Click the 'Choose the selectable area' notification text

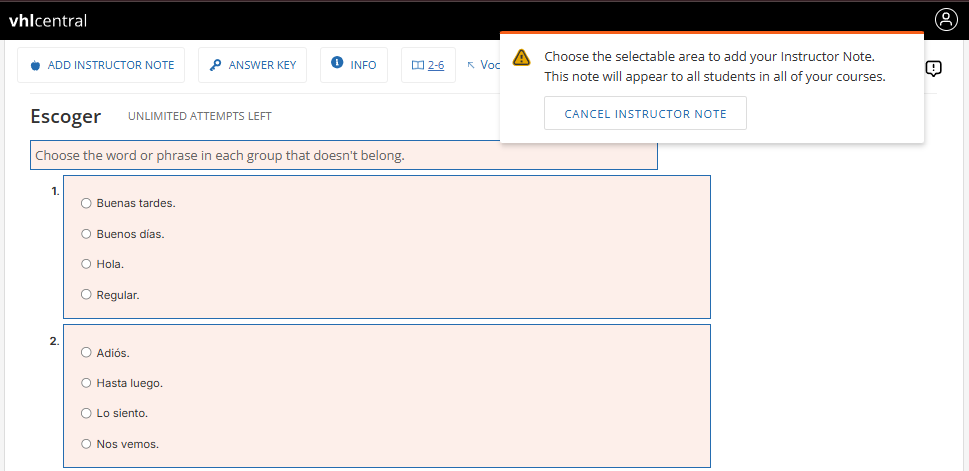[x=709, y=57]
